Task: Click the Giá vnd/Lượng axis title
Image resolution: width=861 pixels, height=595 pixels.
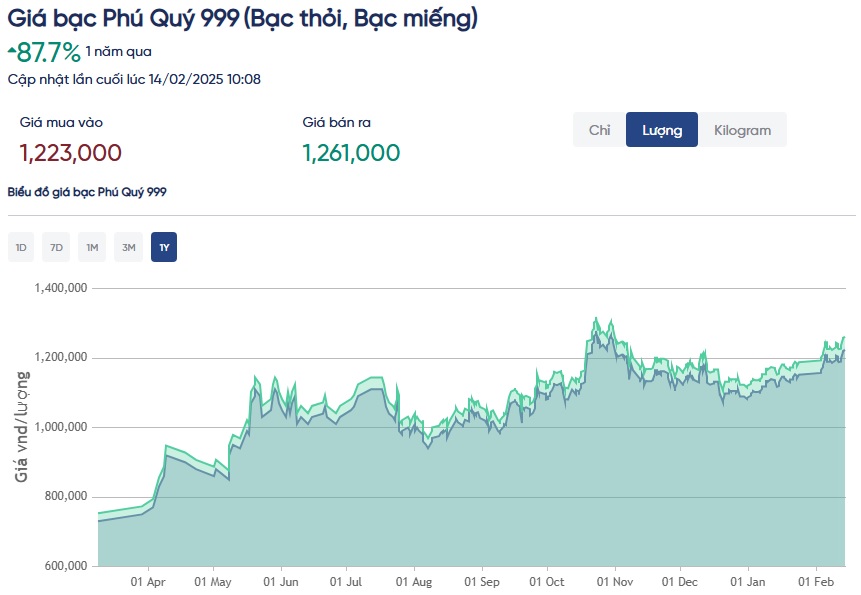Action: point(22,426)
